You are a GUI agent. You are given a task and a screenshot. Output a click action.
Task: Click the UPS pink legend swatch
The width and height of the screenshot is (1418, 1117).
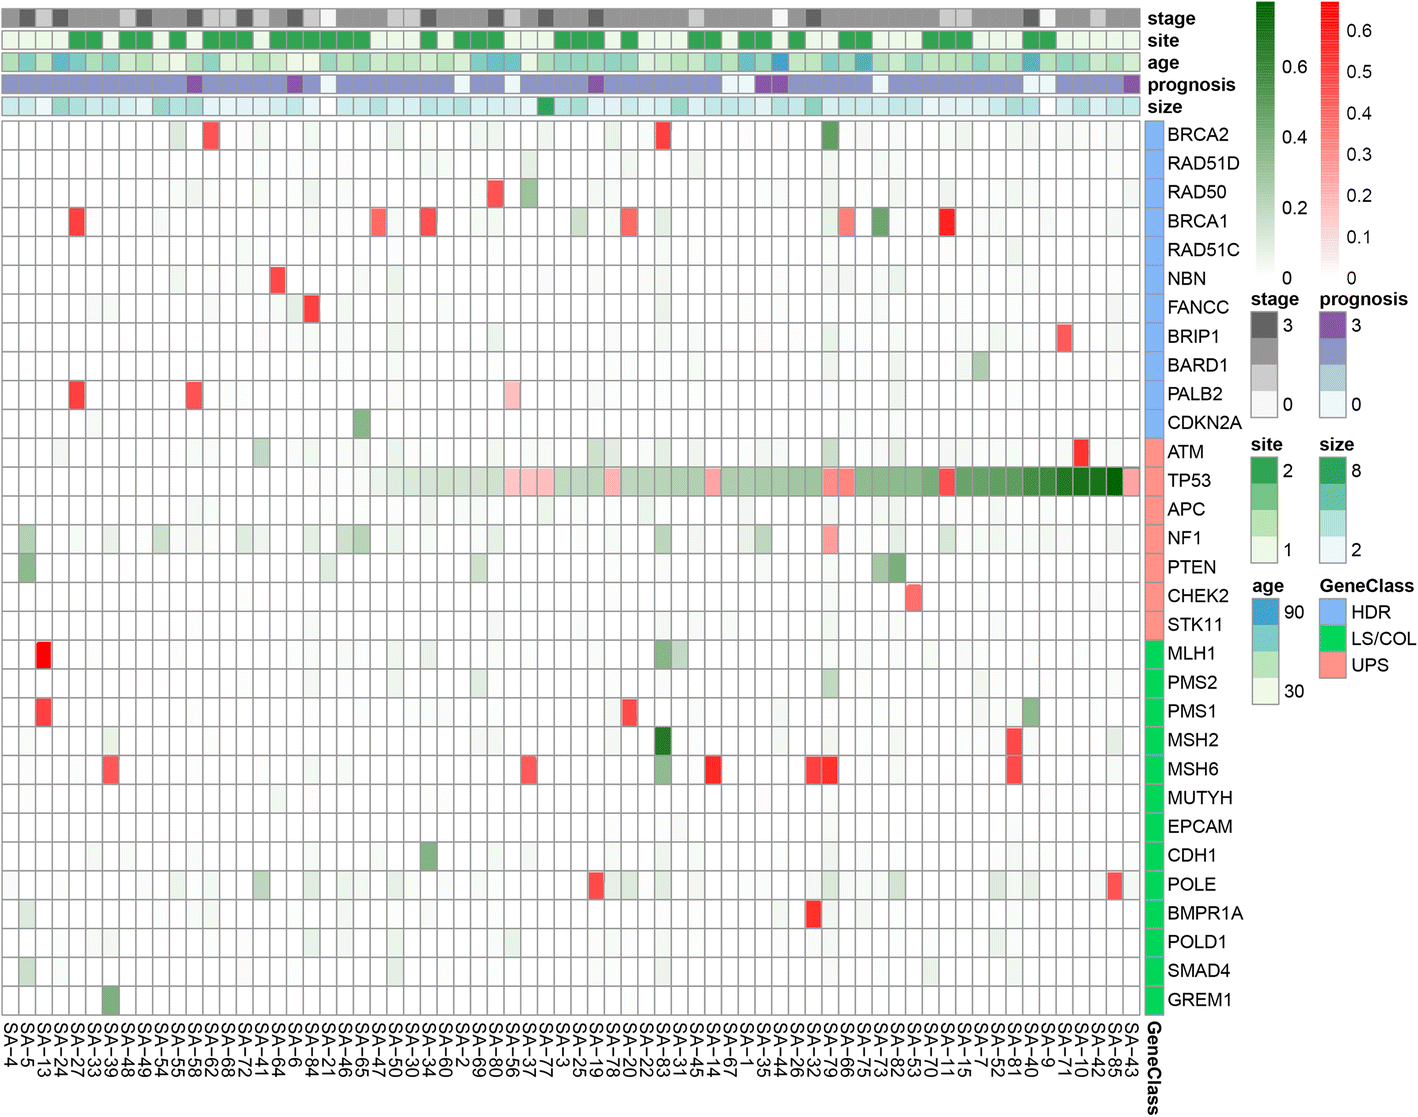tap(1332, 665)
